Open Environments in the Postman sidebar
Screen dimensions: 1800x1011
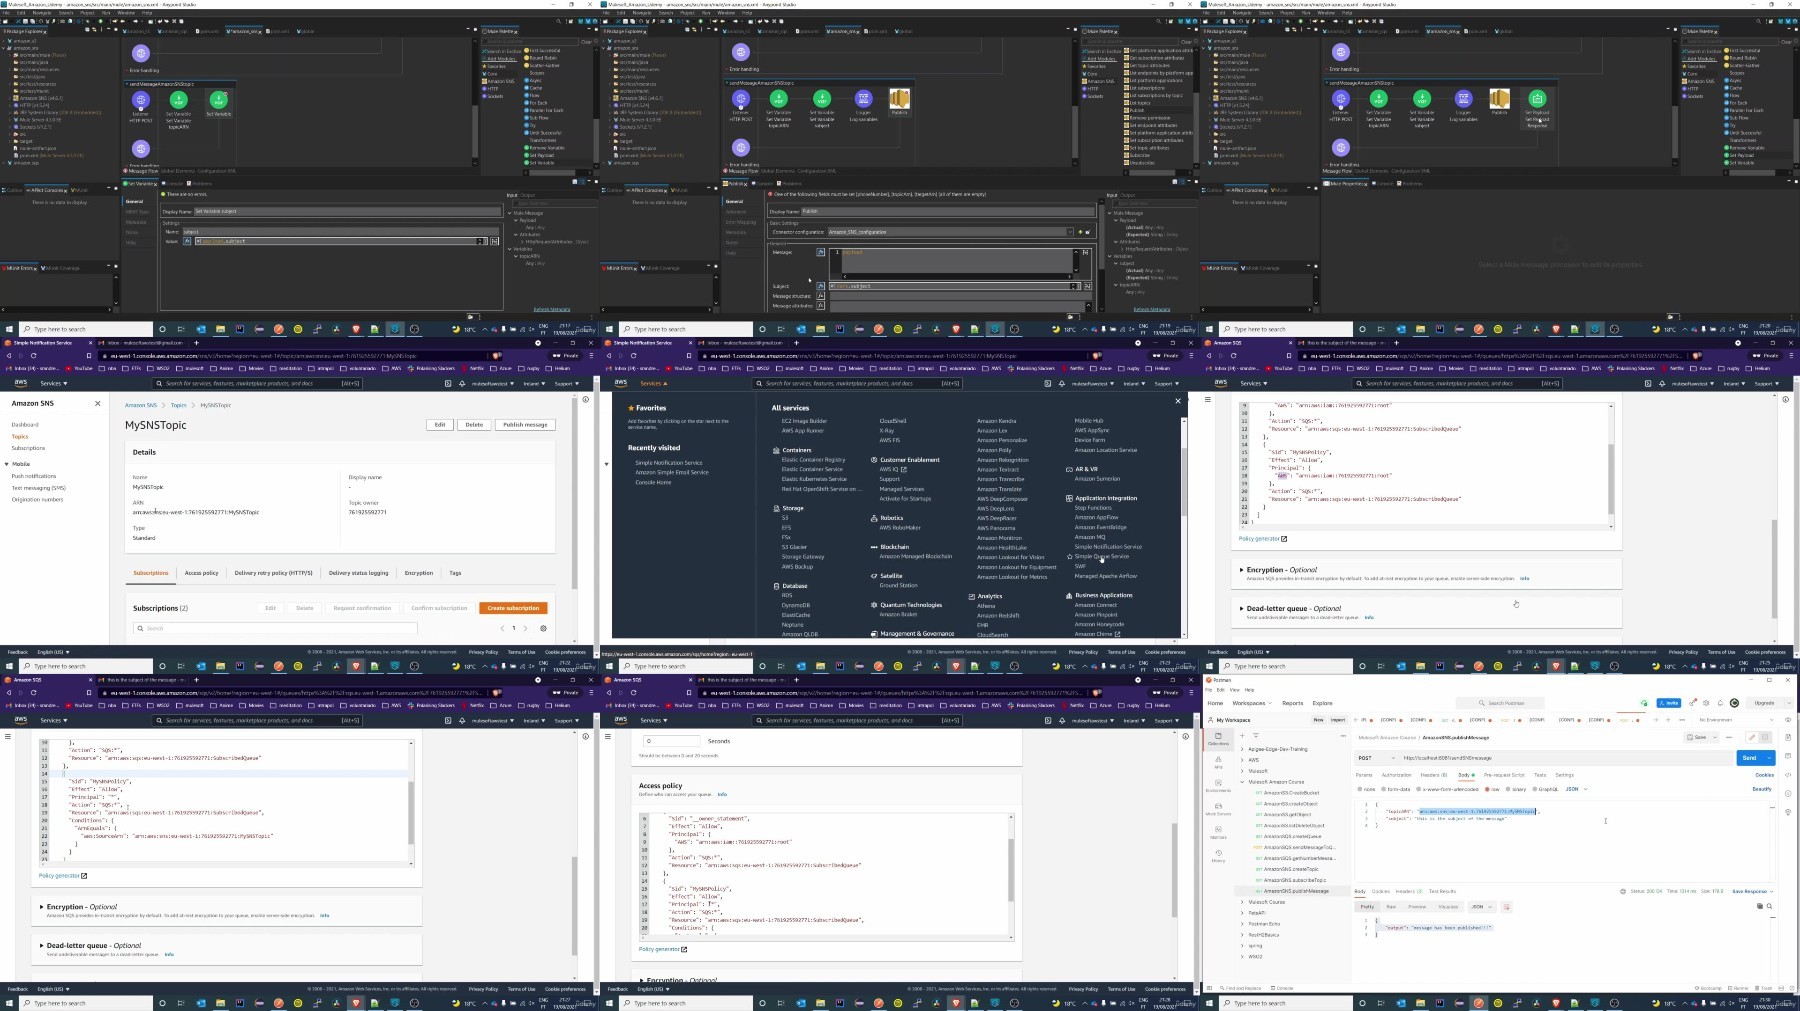[x=1218, y=786]
